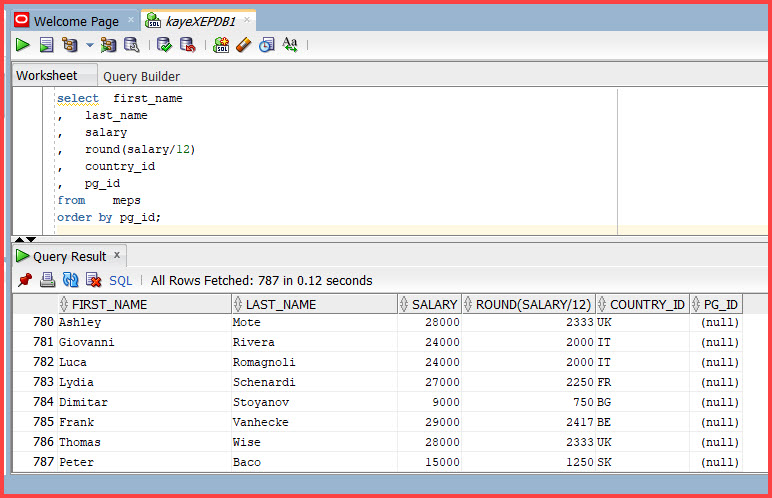This screenshot has width=772, height=498.
Task: Click the PG_ID column sort arrows icon
Action: [x=696, y=304]
